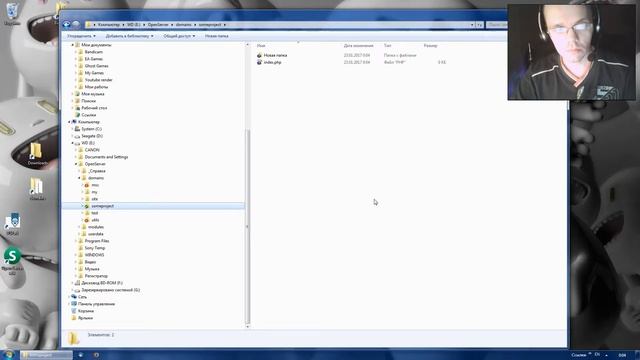Viewport: 640px width, 360px height.
Task: Go back with the Explorer back arrow
Action: pyautogui.click(x=67, y=24)
